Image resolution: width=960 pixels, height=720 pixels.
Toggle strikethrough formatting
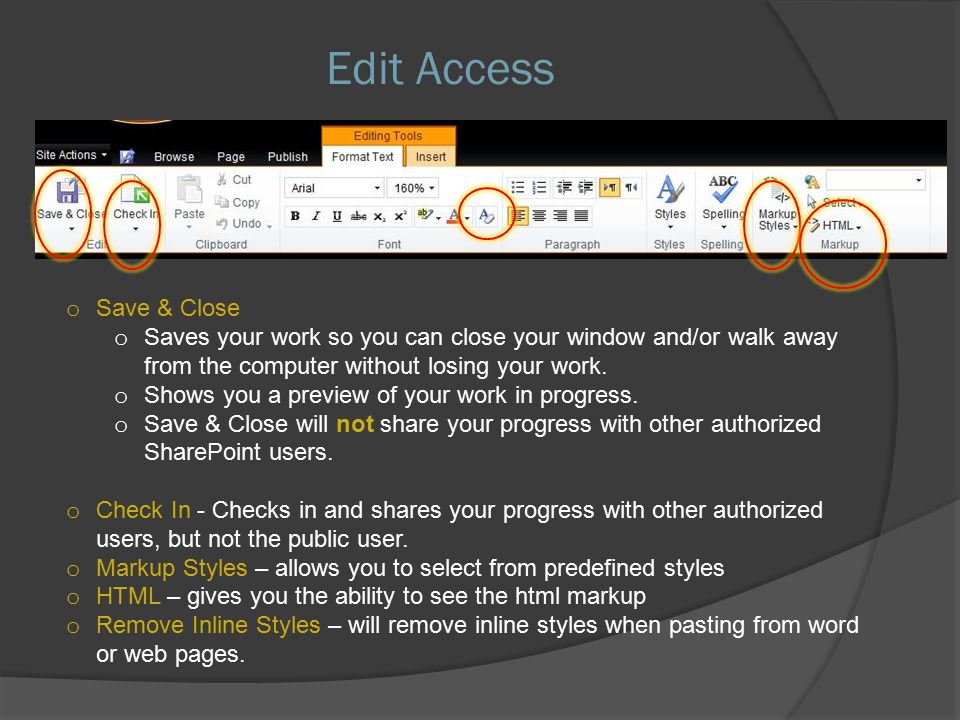(x=358, y=216)
